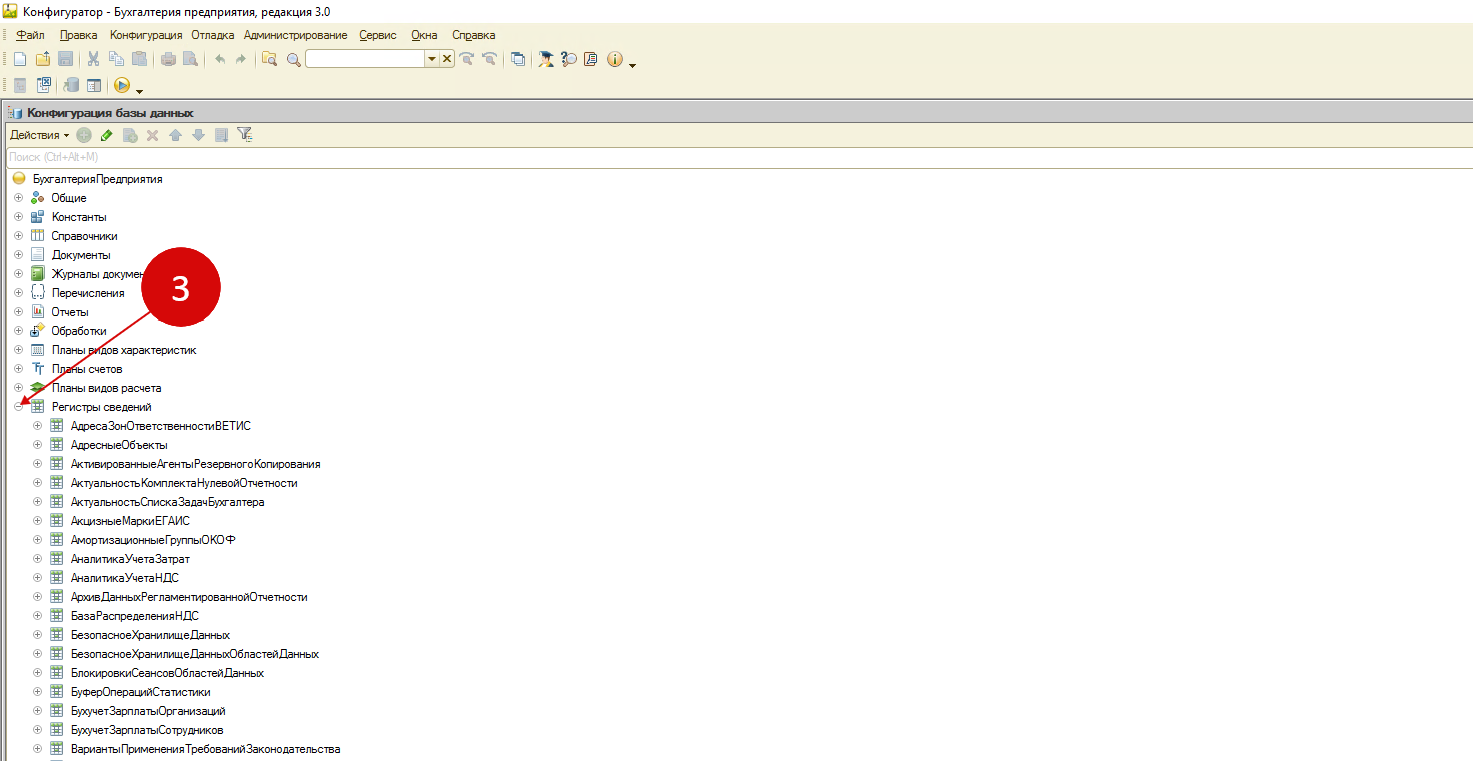Expand the АдресныеОбъекты register node
Image resolution: width=1473 pixels, height=761 pixels.
(x=37, y=445)
